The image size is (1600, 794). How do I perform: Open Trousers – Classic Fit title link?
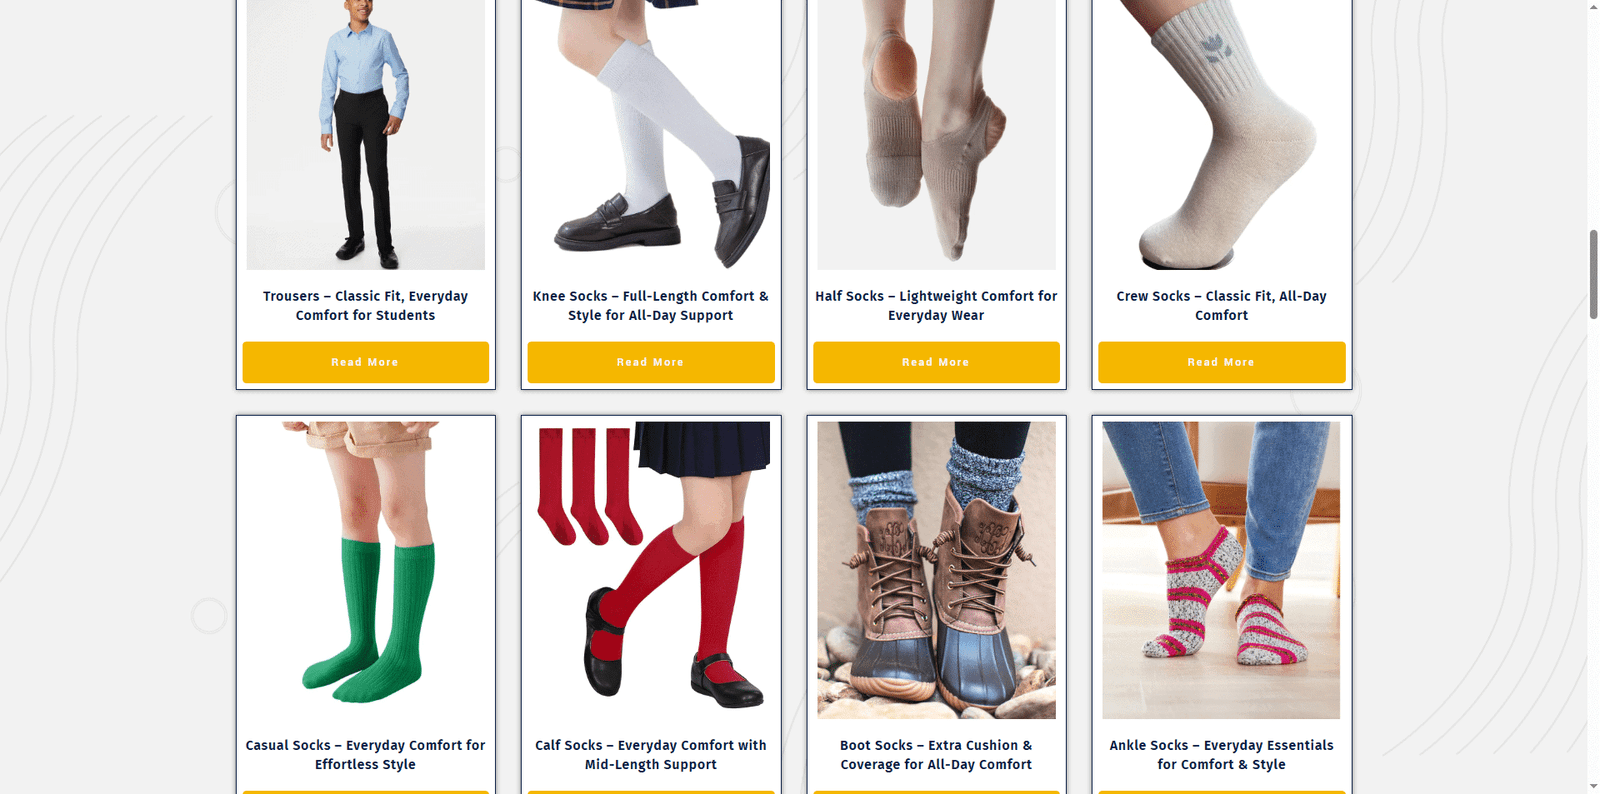tap(365, 305)
